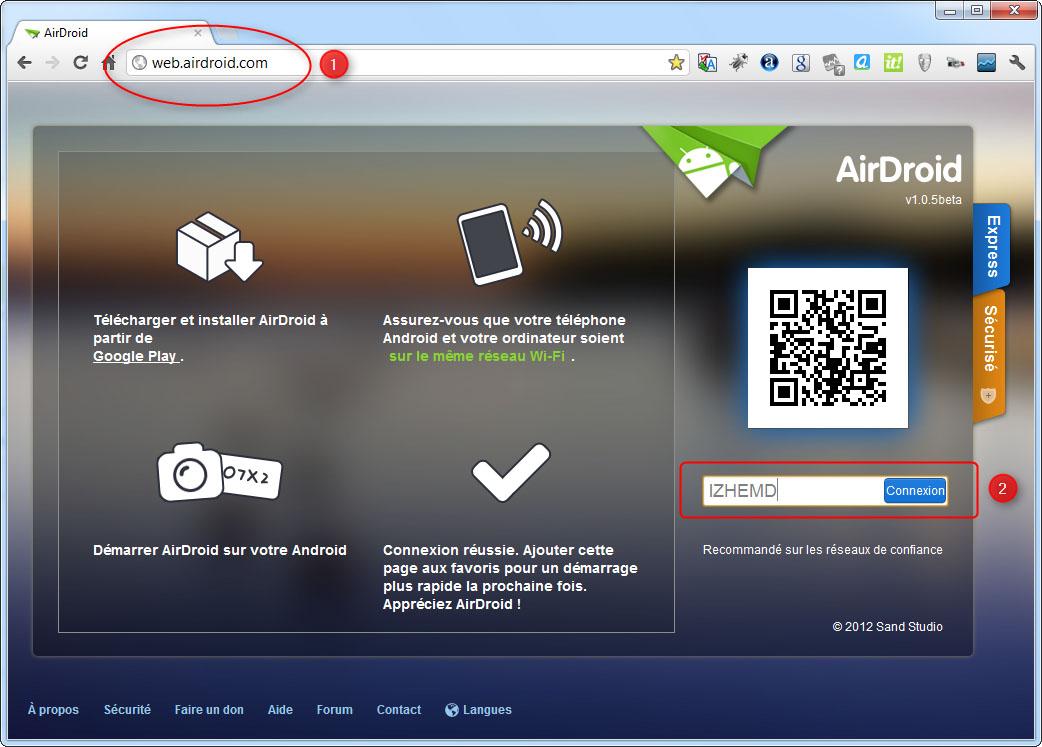Click the QR code image
Viewport: 1042px width, 747px height.
[827, 348]
